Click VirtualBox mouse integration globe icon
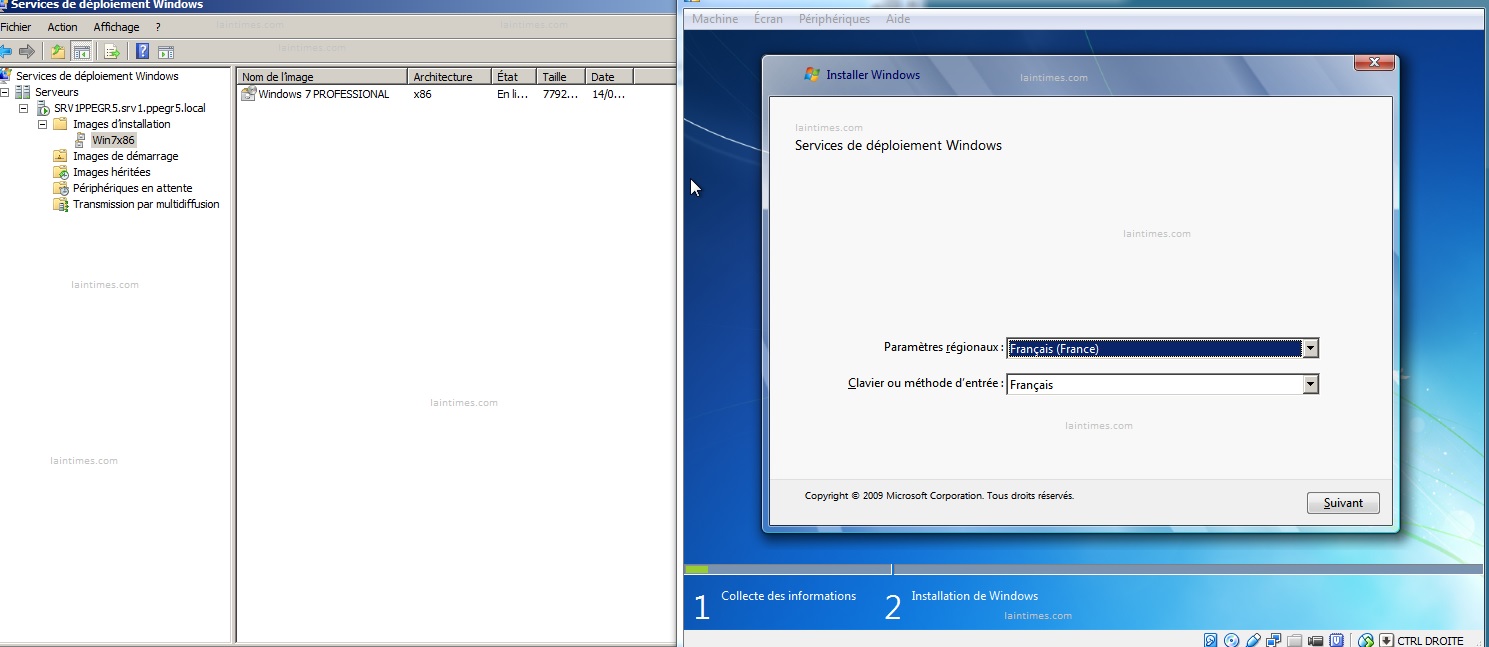Viewport: 1489px width, 647px height. (x=1366, y=640)
